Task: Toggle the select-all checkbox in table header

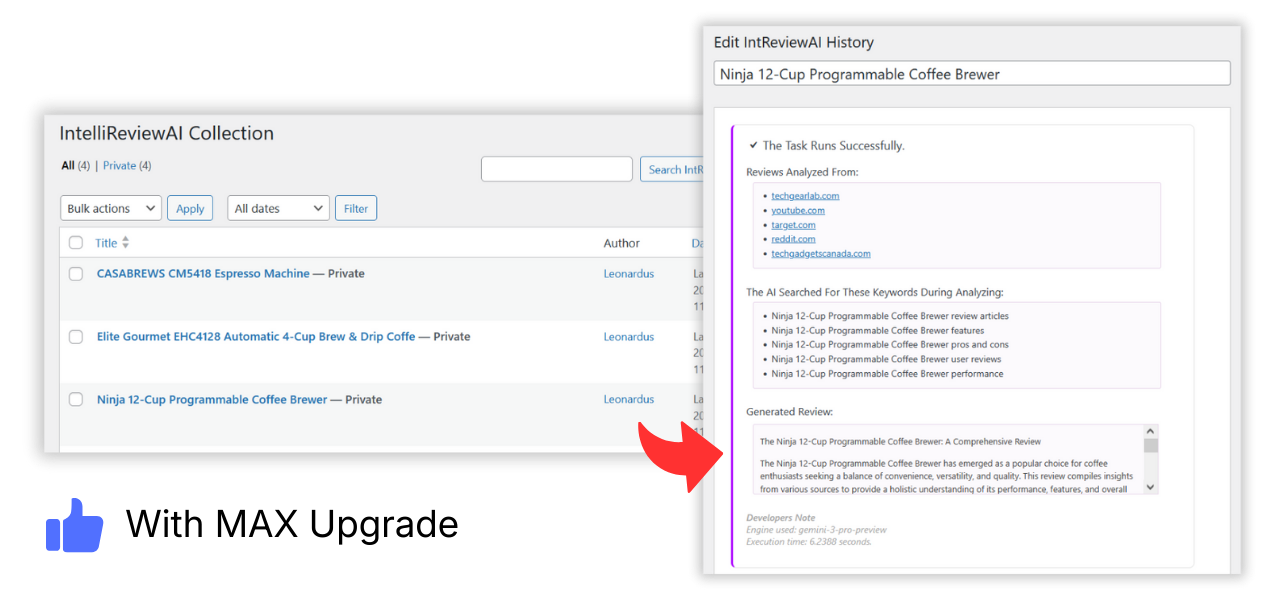Action: (x=76, y=243)
